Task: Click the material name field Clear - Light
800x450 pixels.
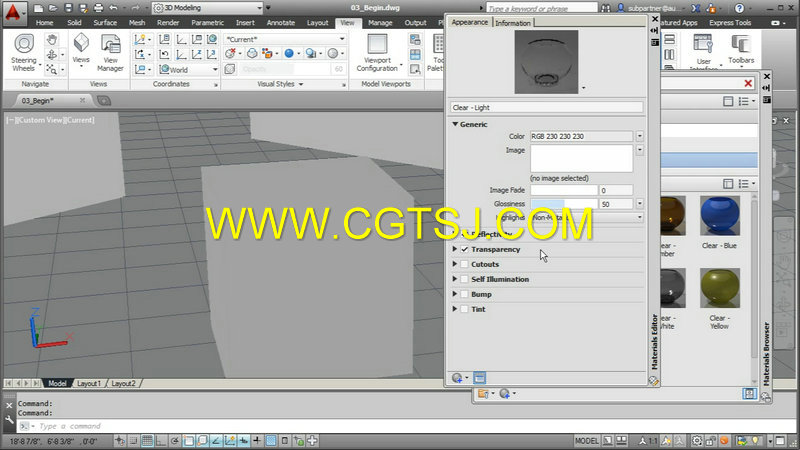Action: pyautogui.click(x=546, y=108)
